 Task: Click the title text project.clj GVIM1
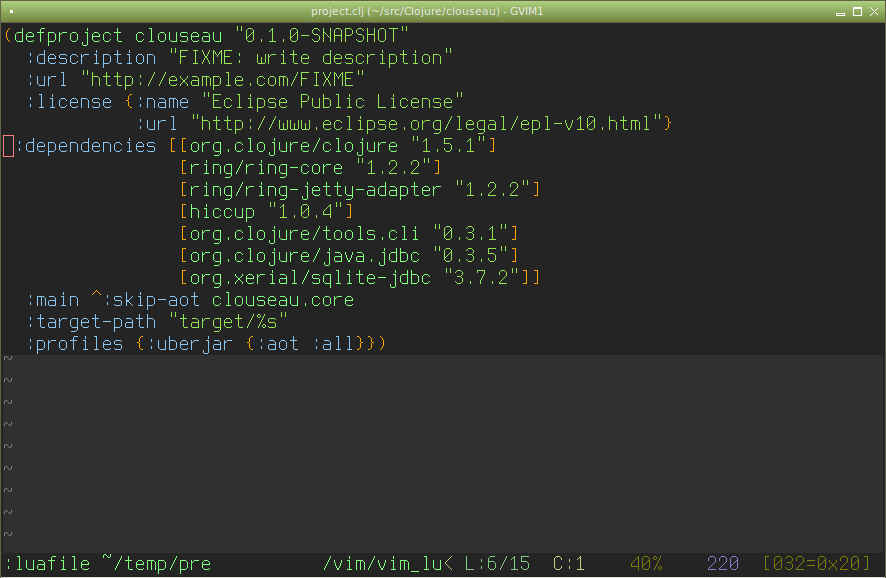pos(427,11)
